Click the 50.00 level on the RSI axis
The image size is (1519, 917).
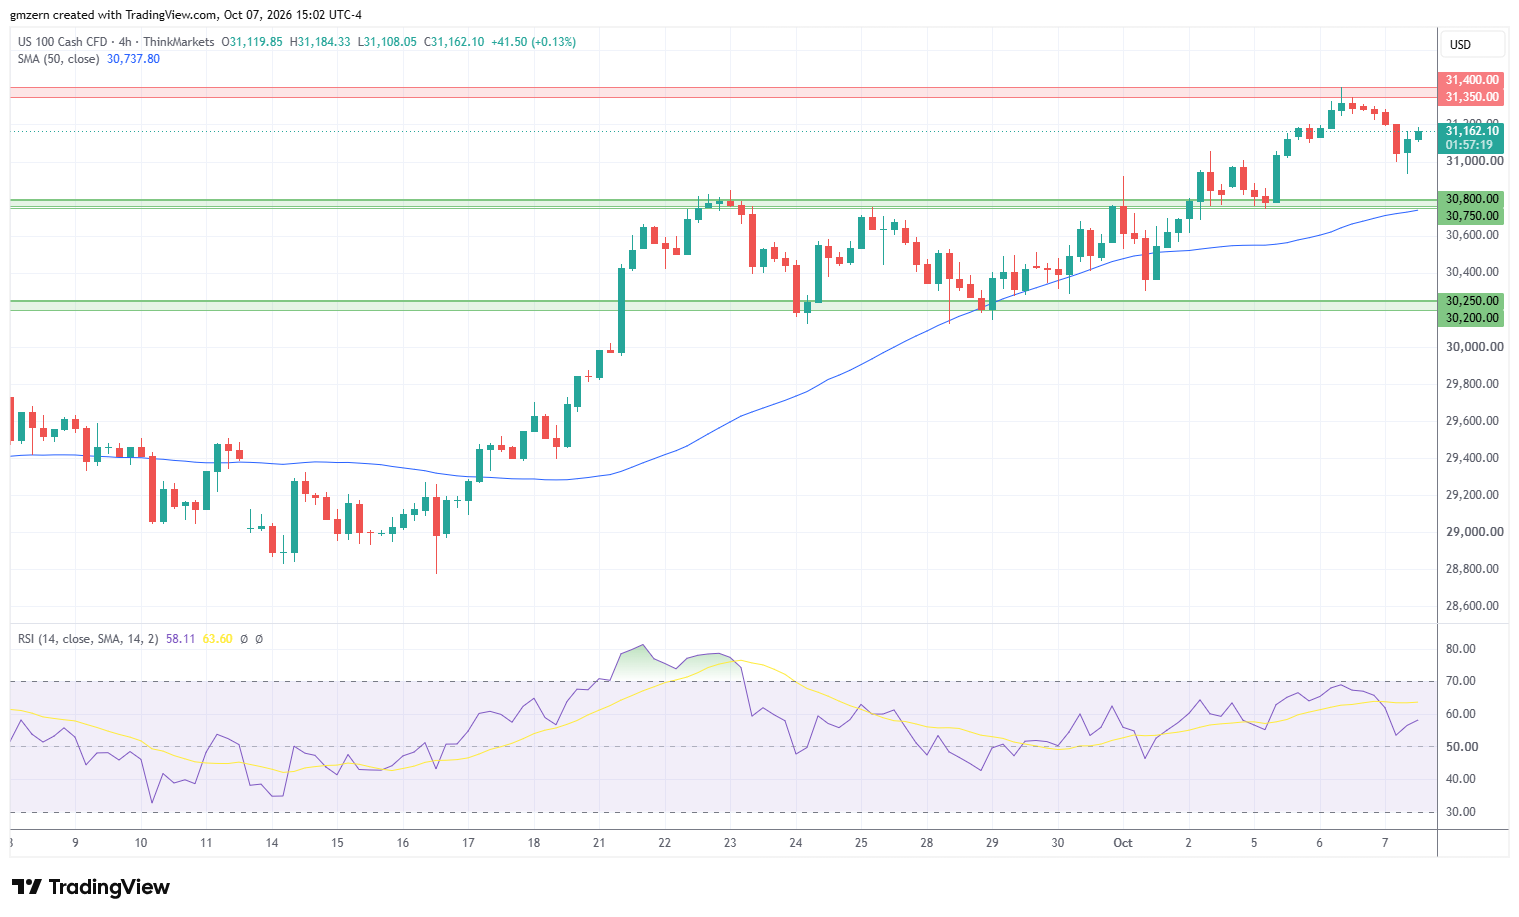point(1461,747)
